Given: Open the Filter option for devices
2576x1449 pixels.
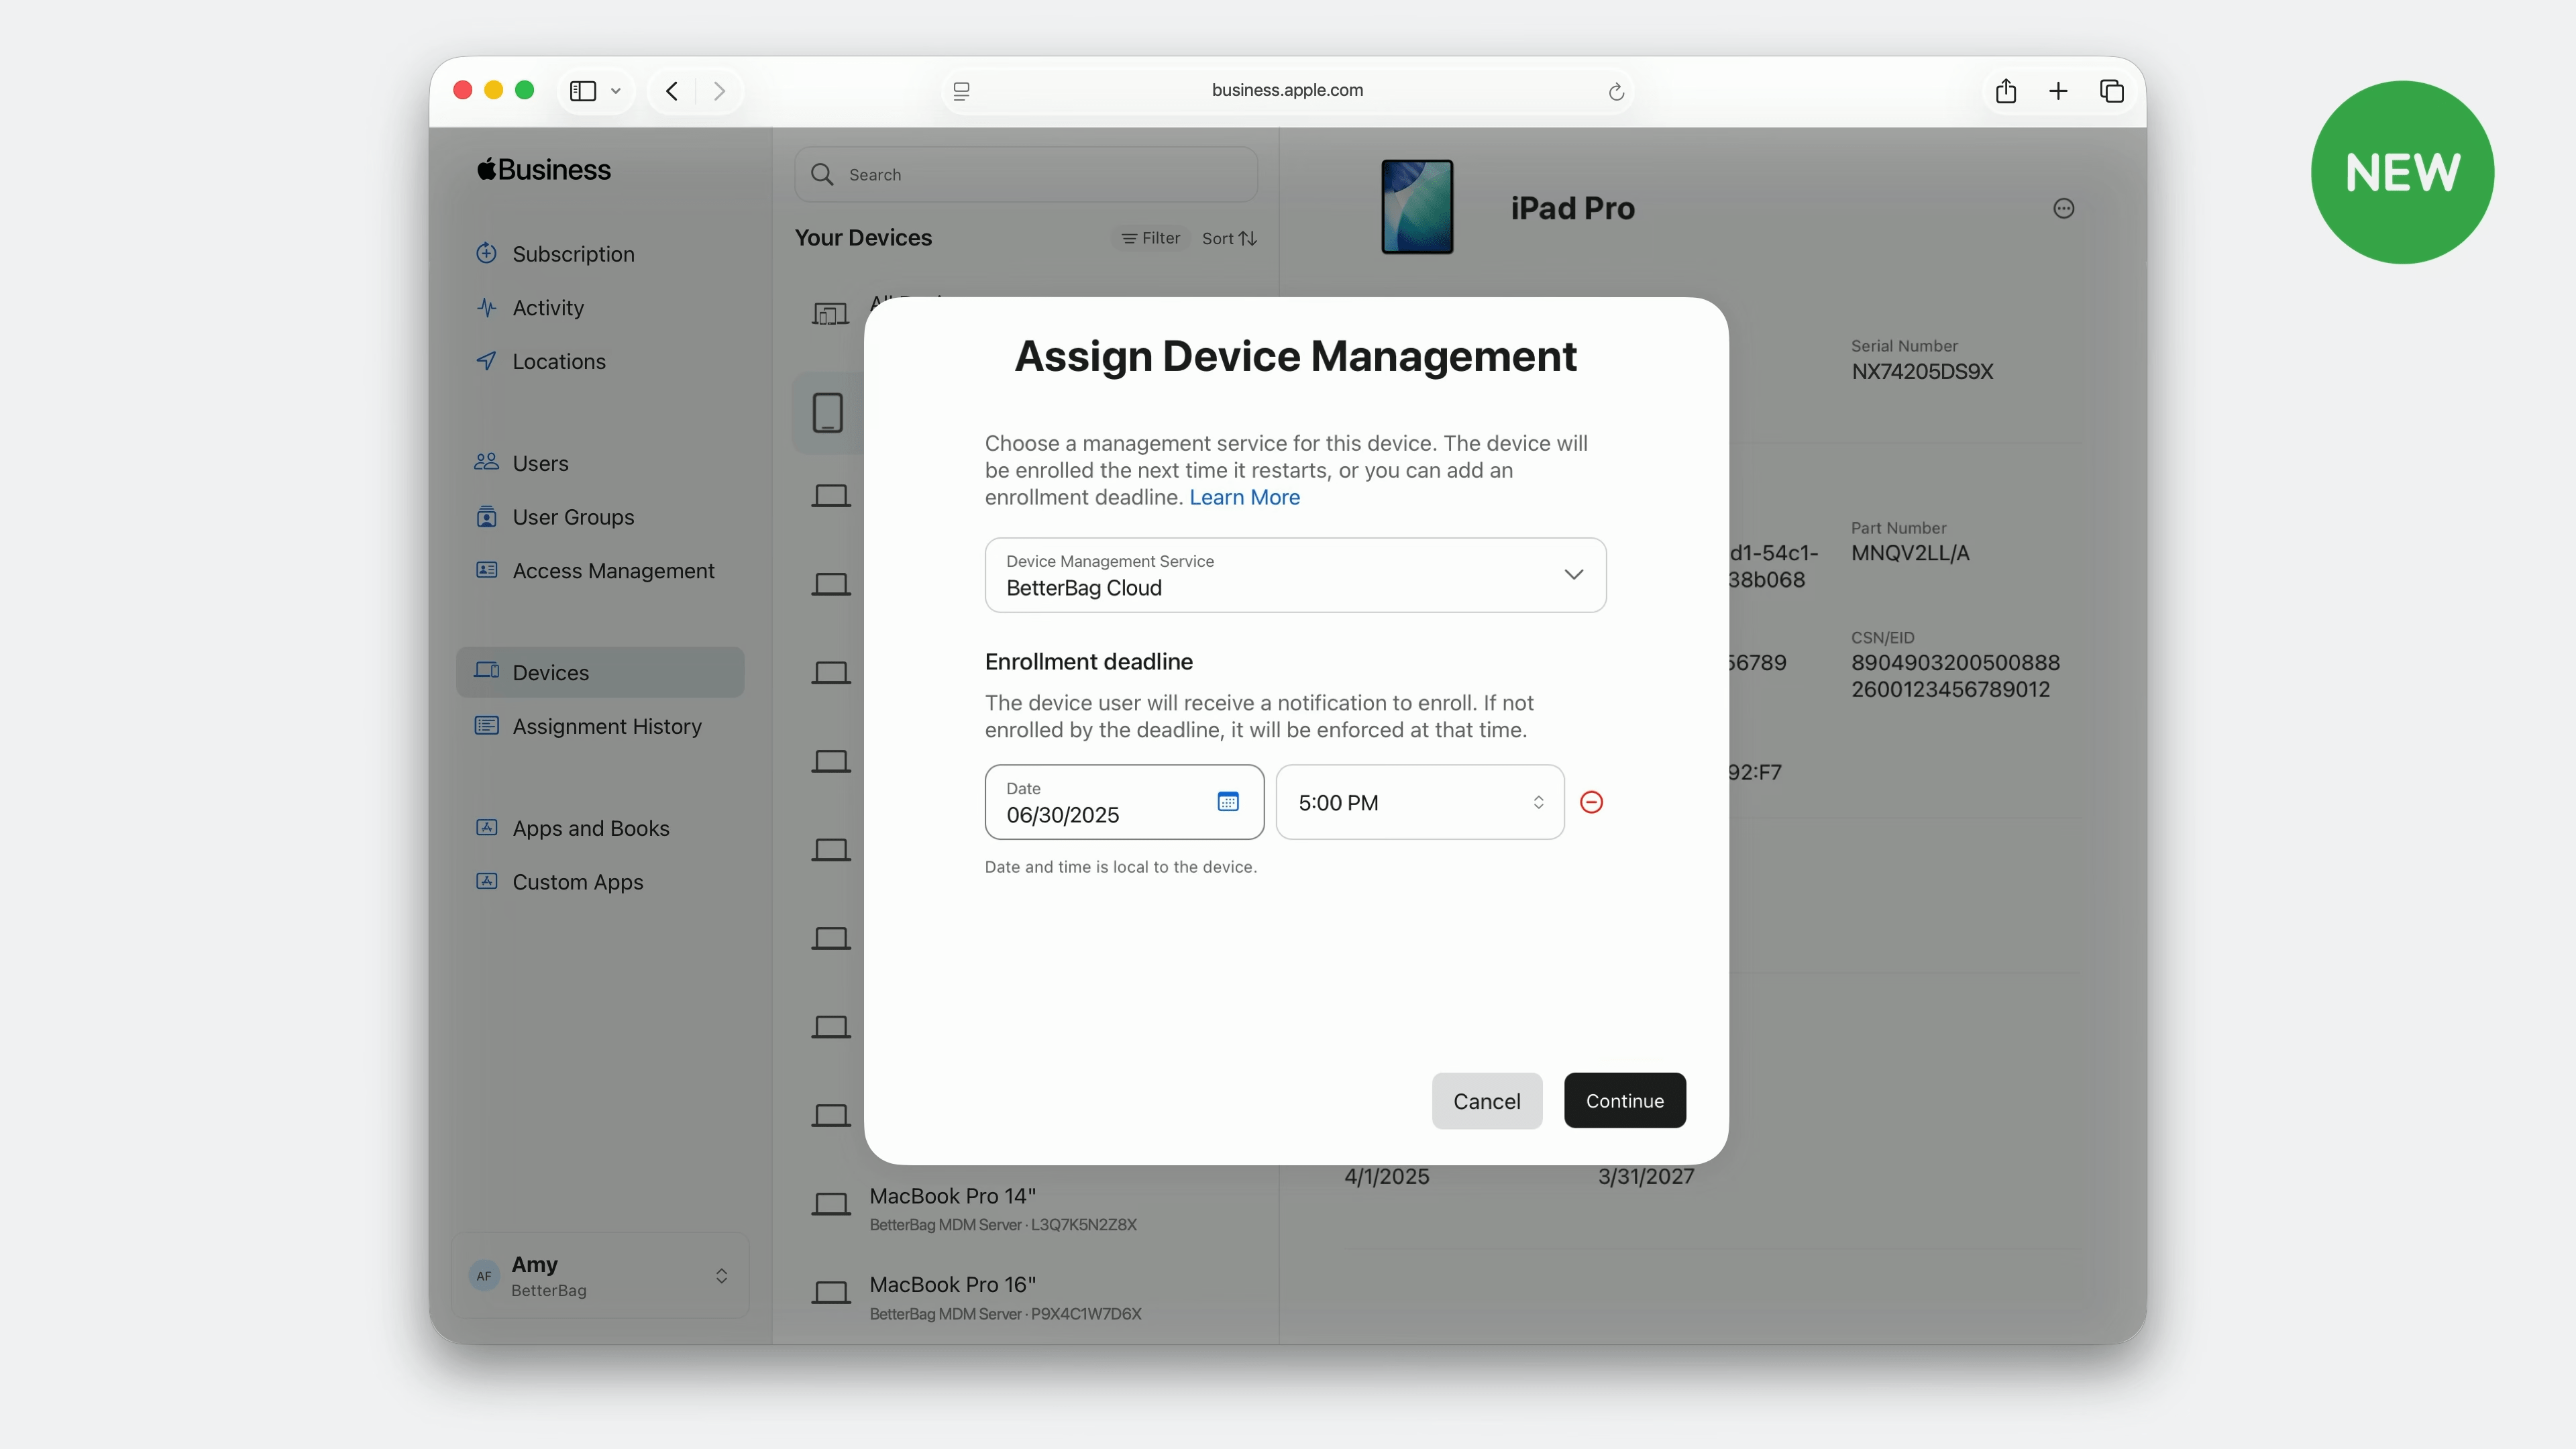Looking at the screenshot, I should (x=1150, y=239).
